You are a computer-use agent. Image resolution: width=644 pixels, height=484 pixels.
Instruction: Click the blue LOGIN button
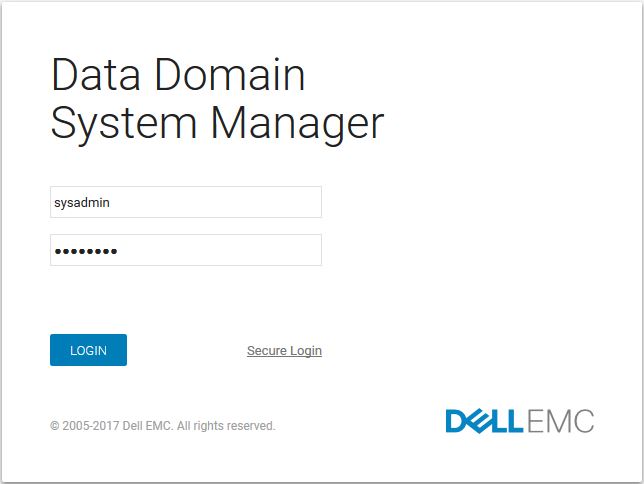coord(88,350)
